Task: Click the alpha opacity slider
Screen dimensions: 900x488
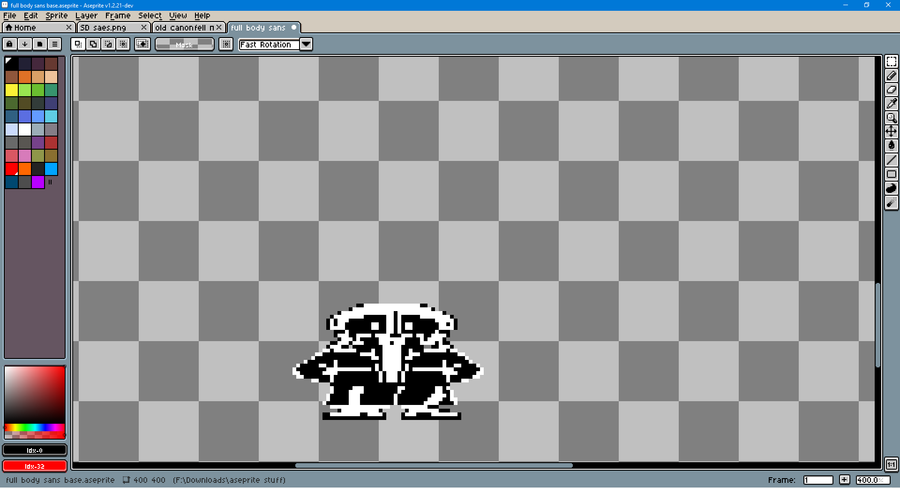Action: pos(34,435)
